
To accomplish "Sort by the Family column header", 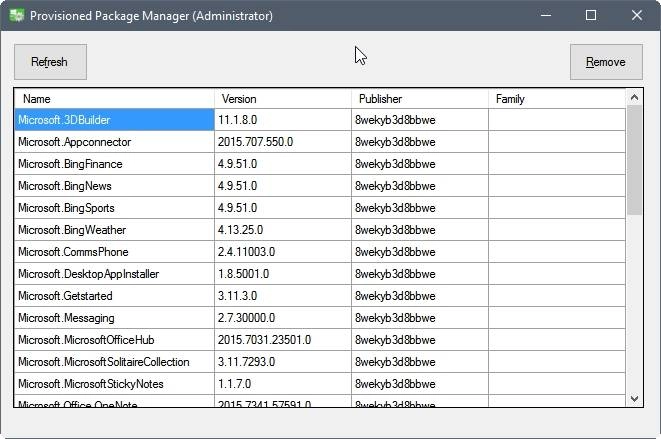I will point(557,99).
